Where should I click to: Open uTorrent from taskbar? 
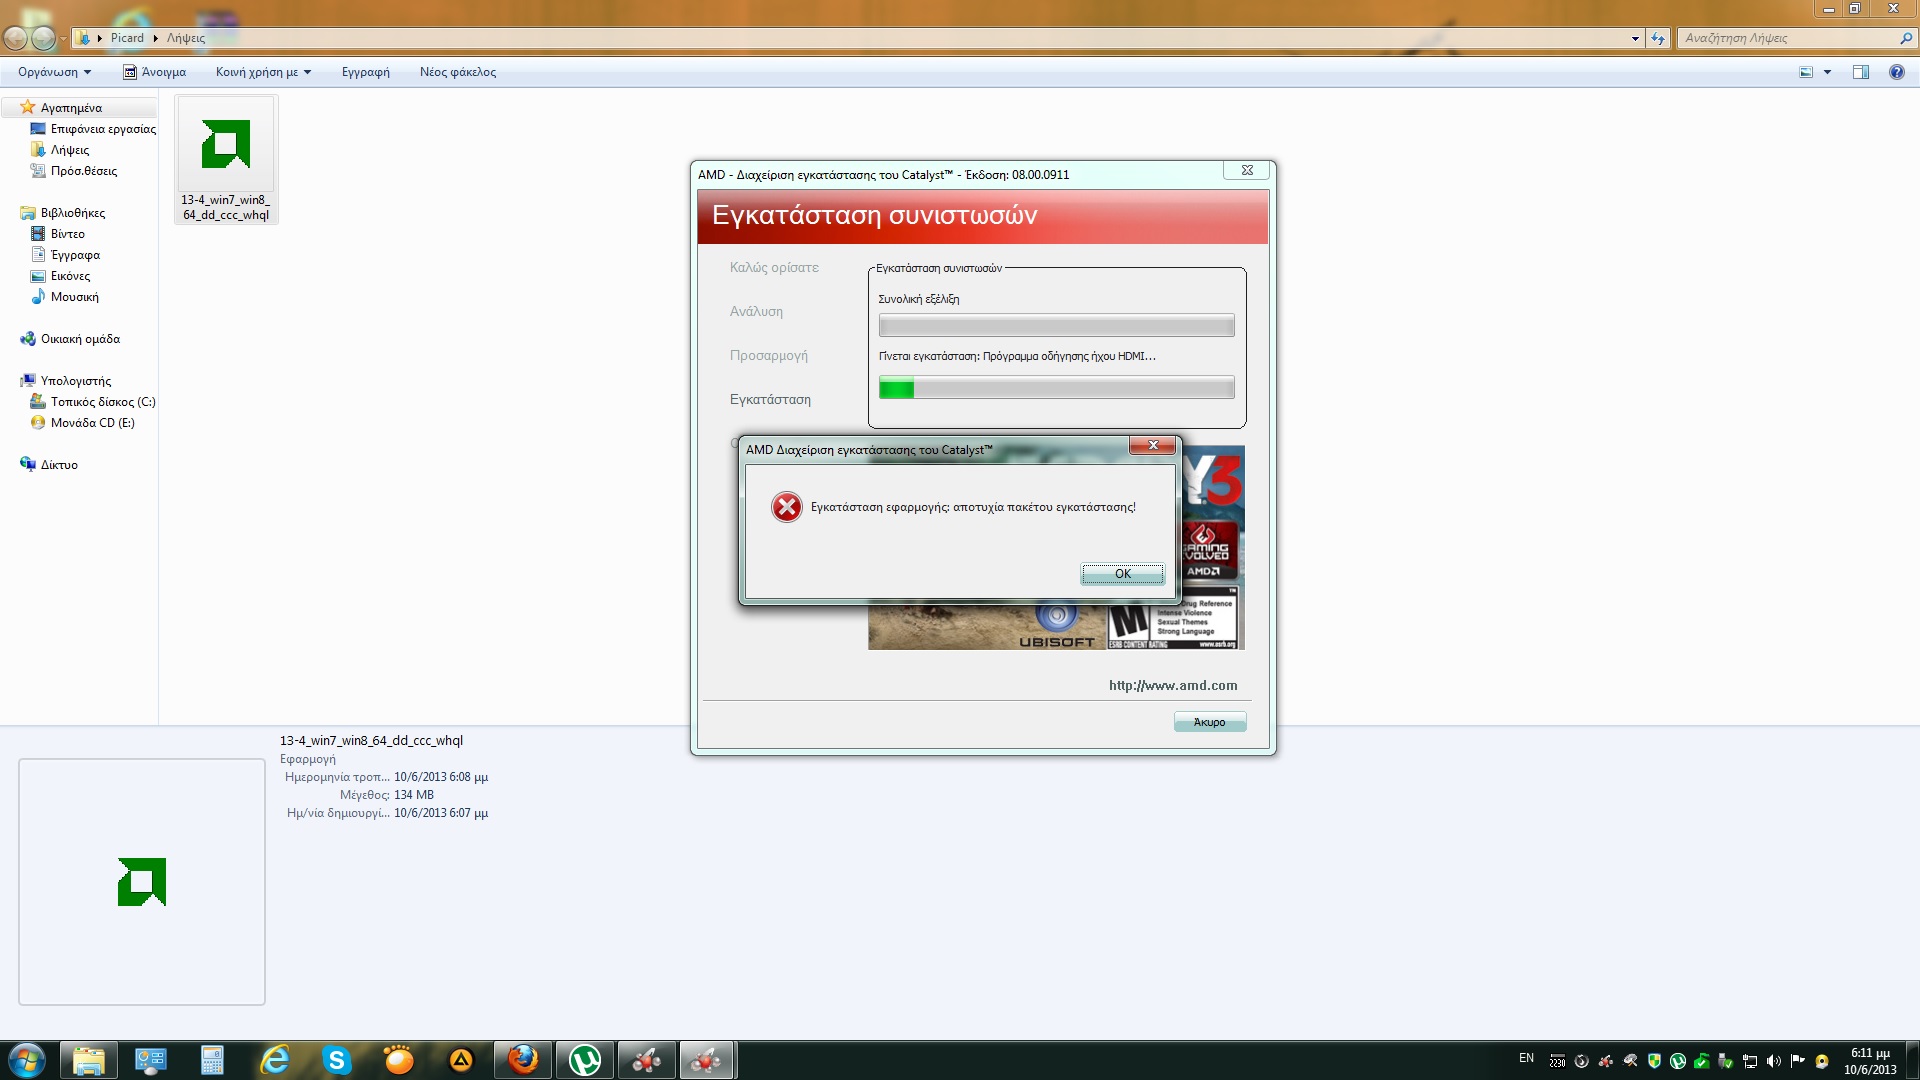(585, 1060)
